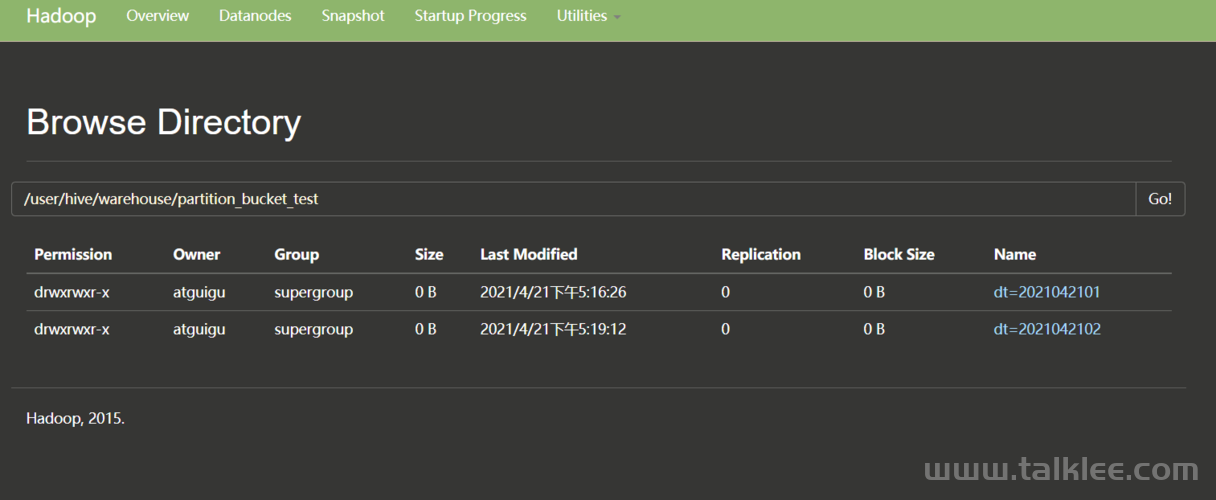Switch to the Snapshot tab
1216x500 pixels.
coord(353,16)
